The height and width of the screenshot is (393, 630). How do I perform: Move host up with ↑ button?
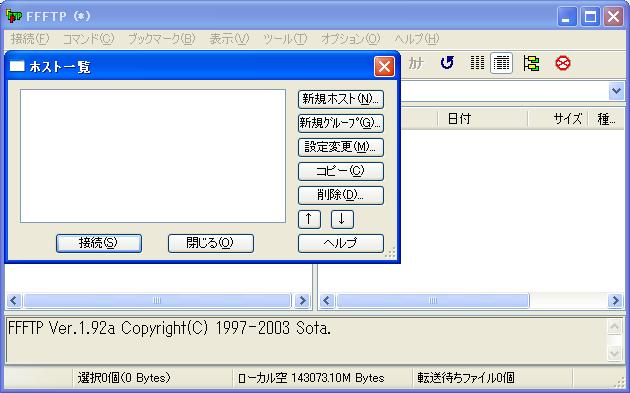tap(309, 219)
